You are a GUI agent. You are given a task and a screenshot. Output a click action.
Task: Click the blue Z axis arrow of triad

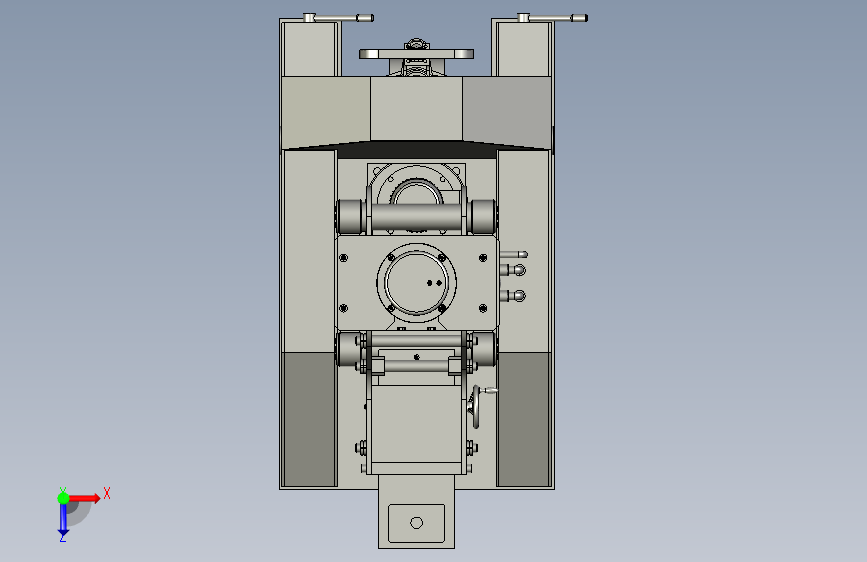tap(63, 521)
